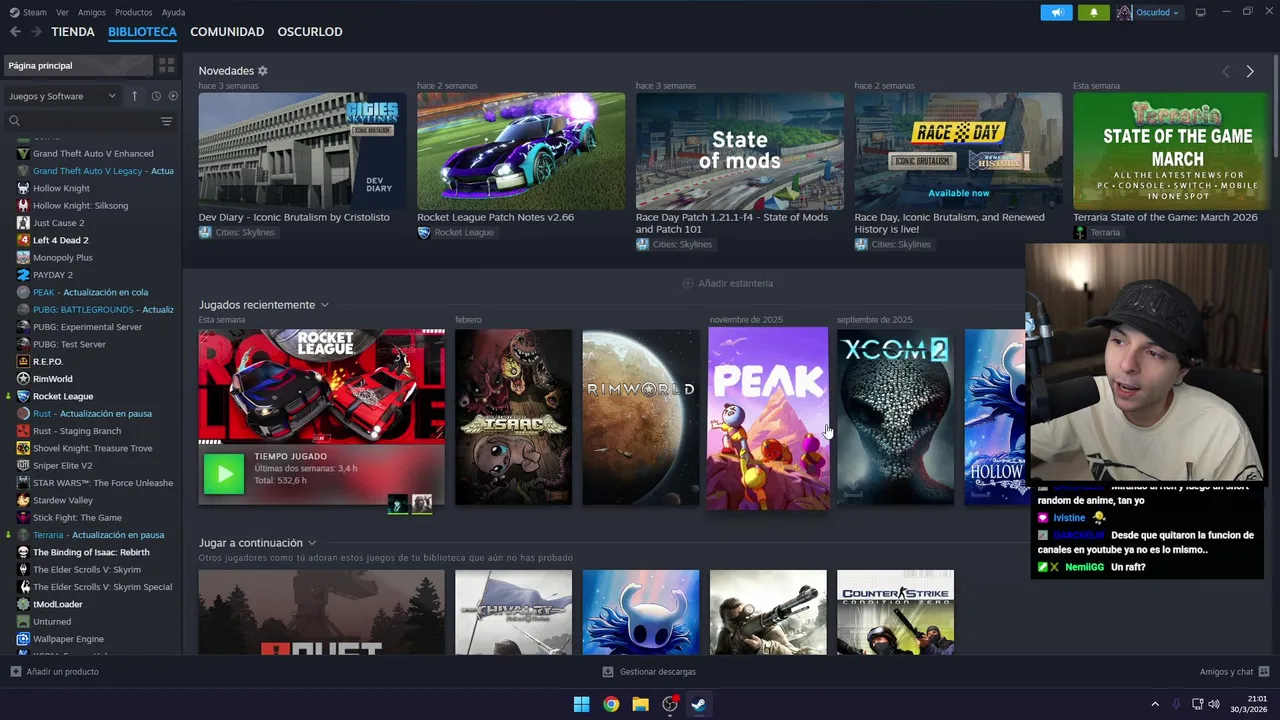Open the green notifications bell
The width and height of the screenshot is (1280, 720).
coord(1093,12)
